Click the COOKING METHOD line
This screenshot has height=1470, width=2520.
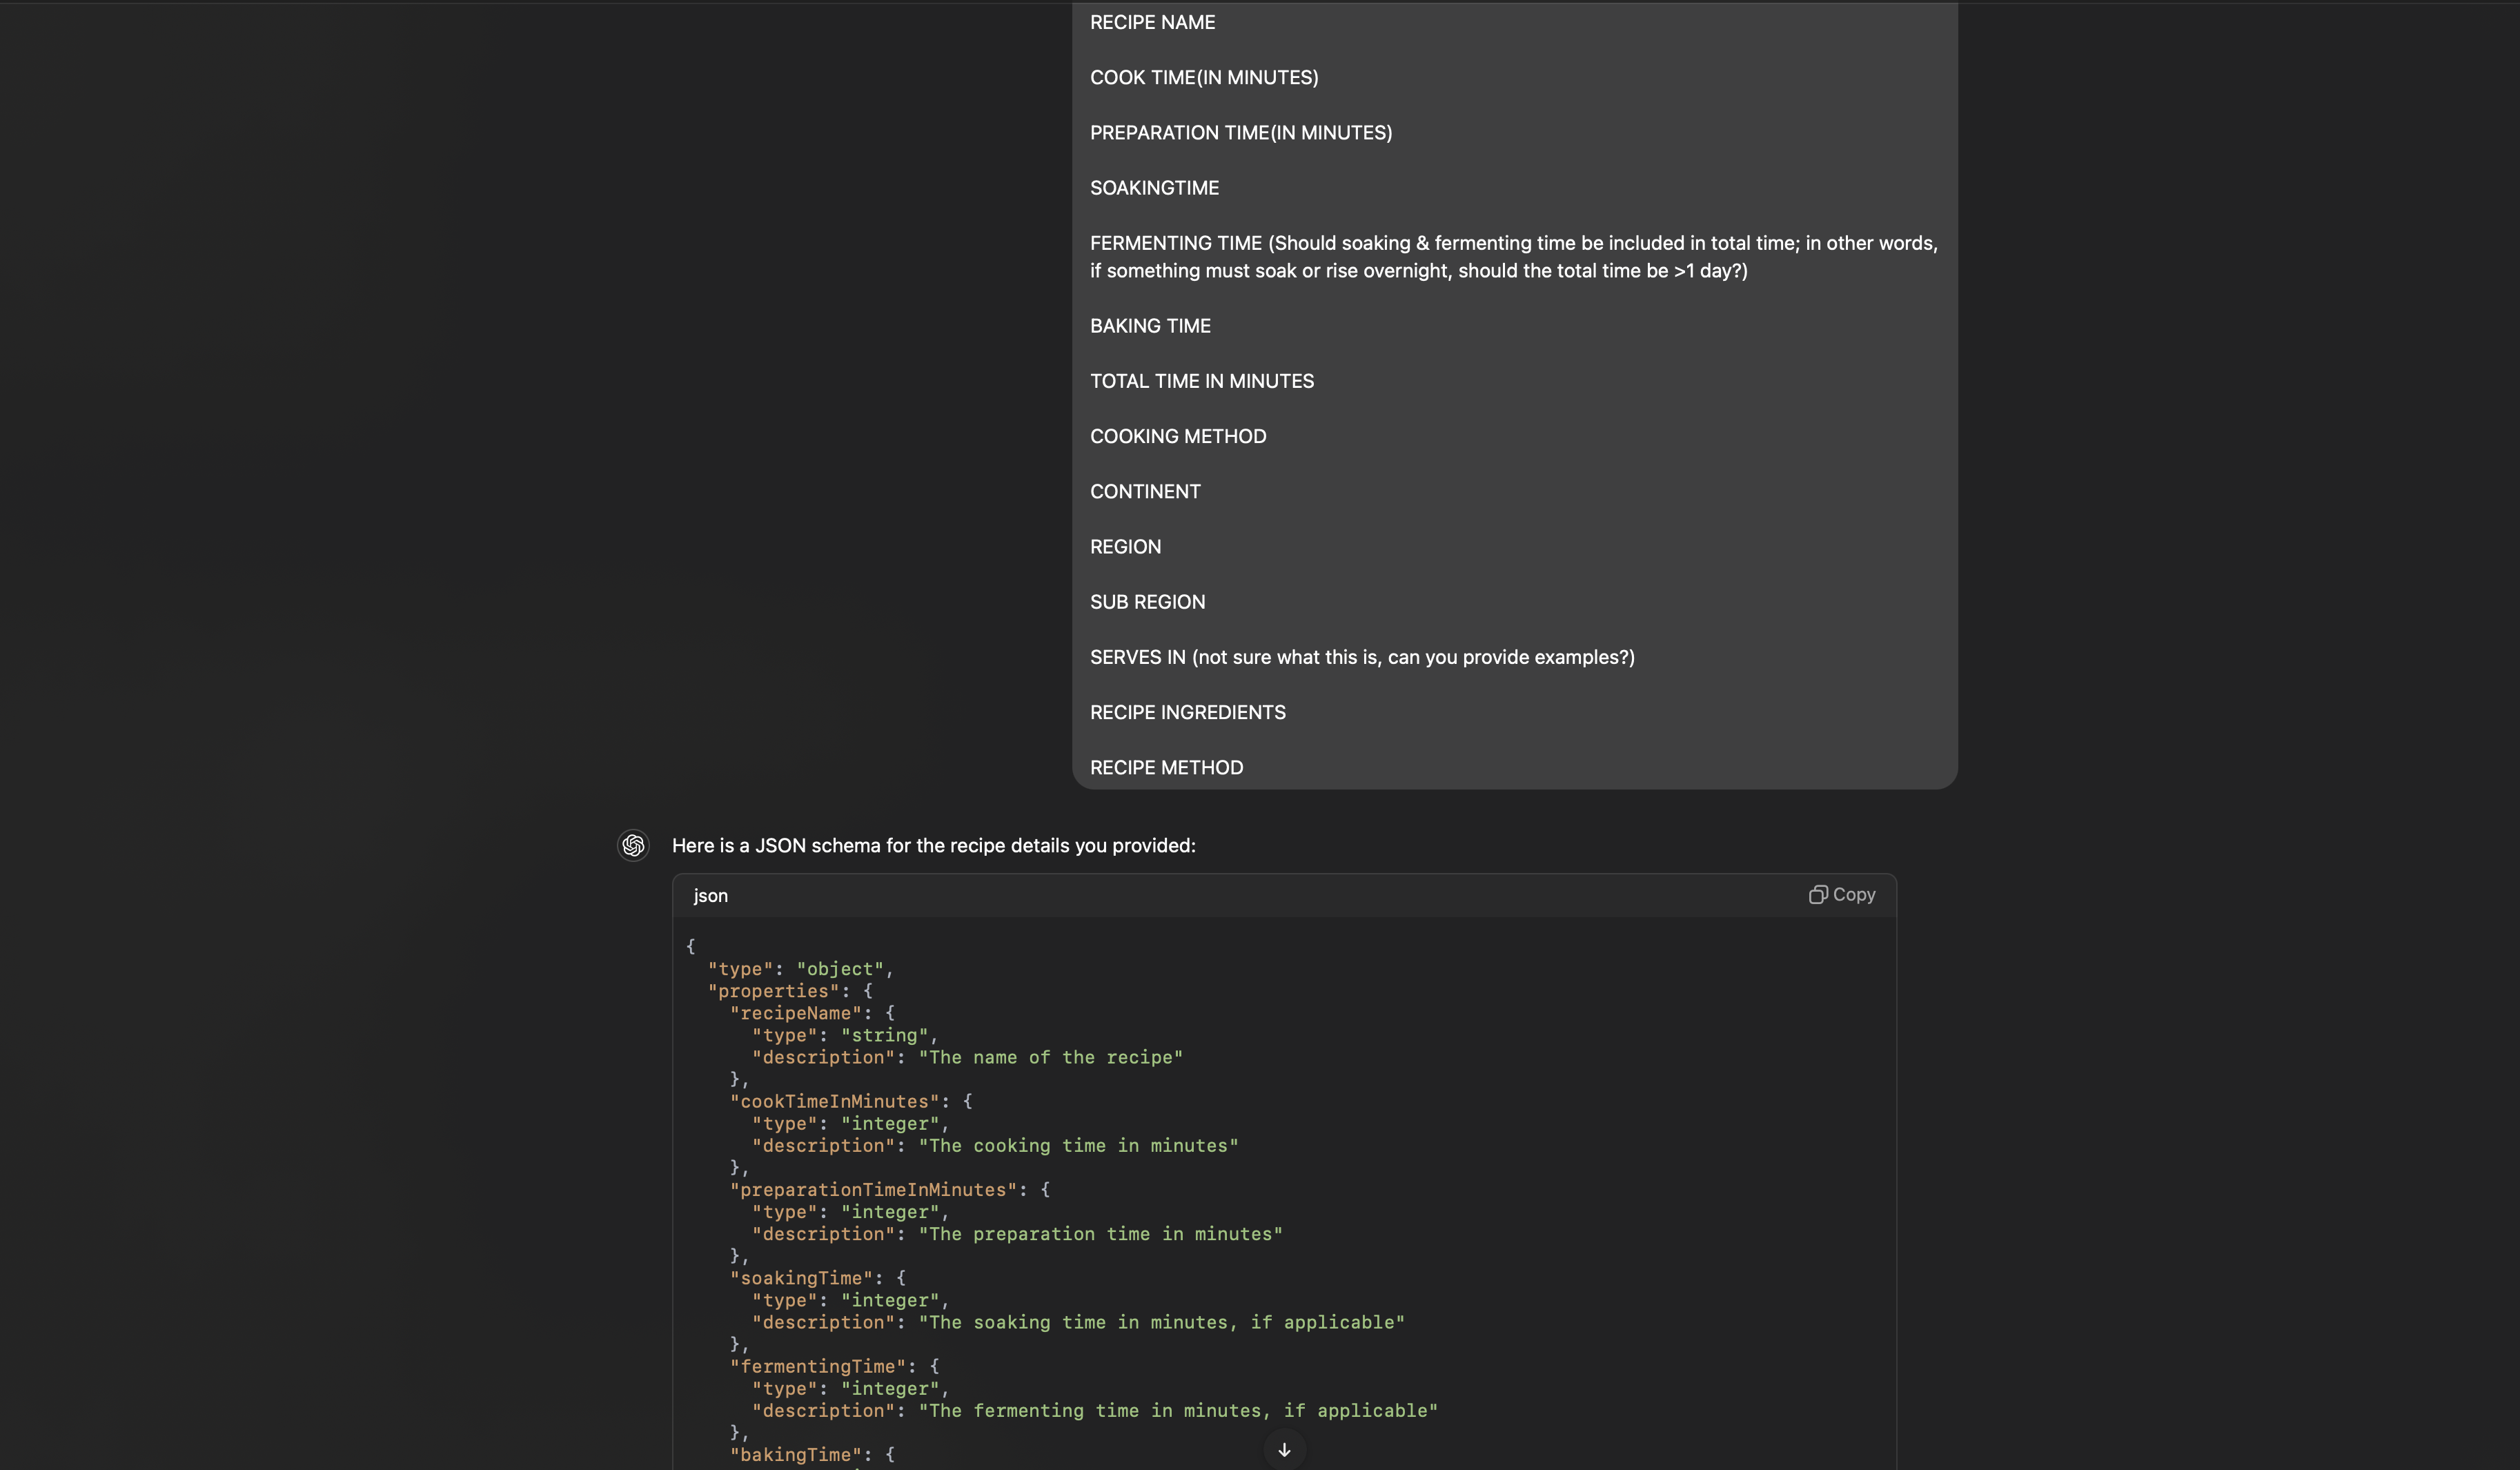(x=1178, y=436)
